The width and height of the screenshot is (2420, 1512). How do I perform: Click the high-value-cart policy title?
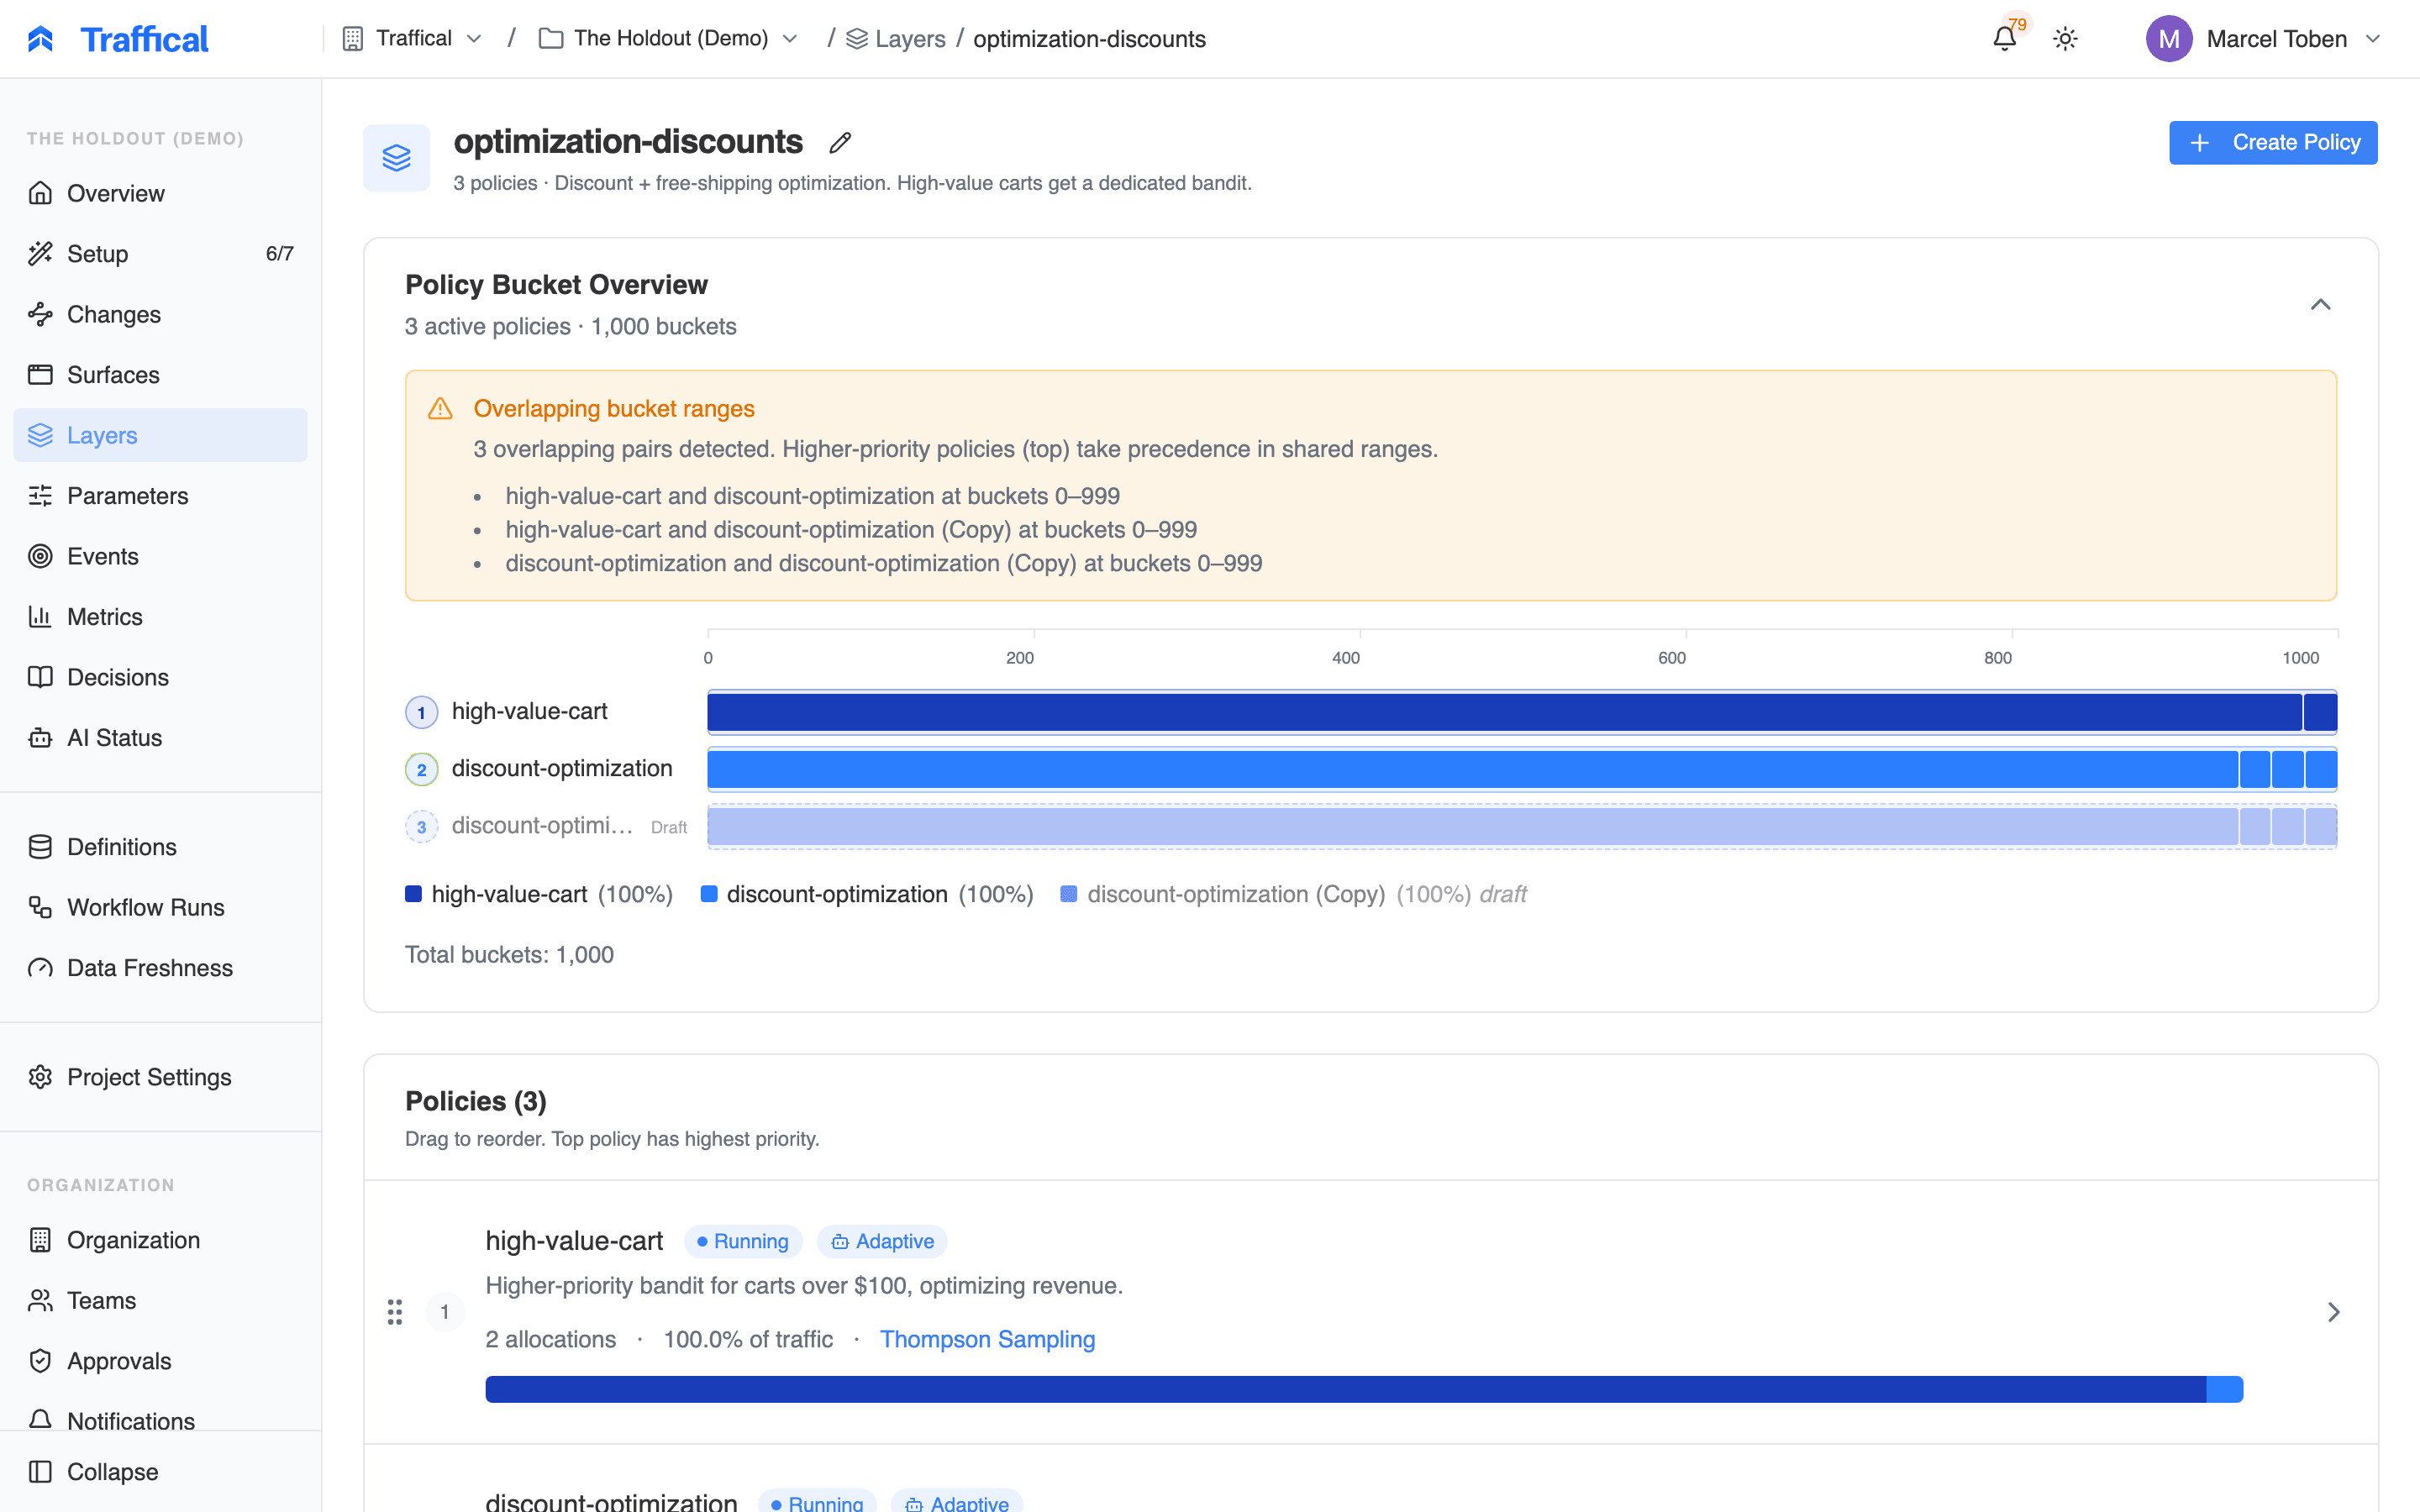click(574, 1241)
